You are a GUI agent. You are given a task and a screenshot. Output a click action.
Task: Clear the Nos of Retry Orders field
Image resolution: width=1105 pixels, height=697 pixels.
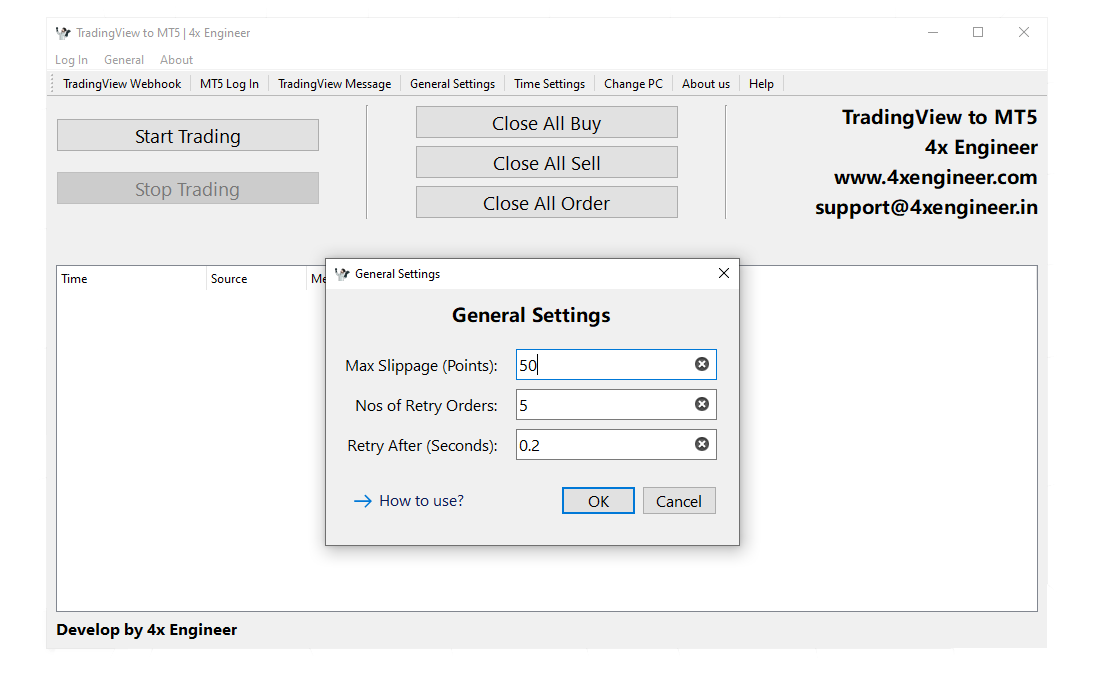[x=702, y=405]
